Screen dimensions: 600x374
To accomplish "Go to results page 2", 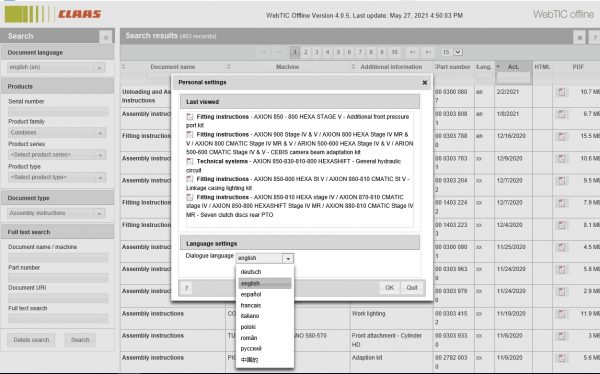I will click(x=305, y=52).
